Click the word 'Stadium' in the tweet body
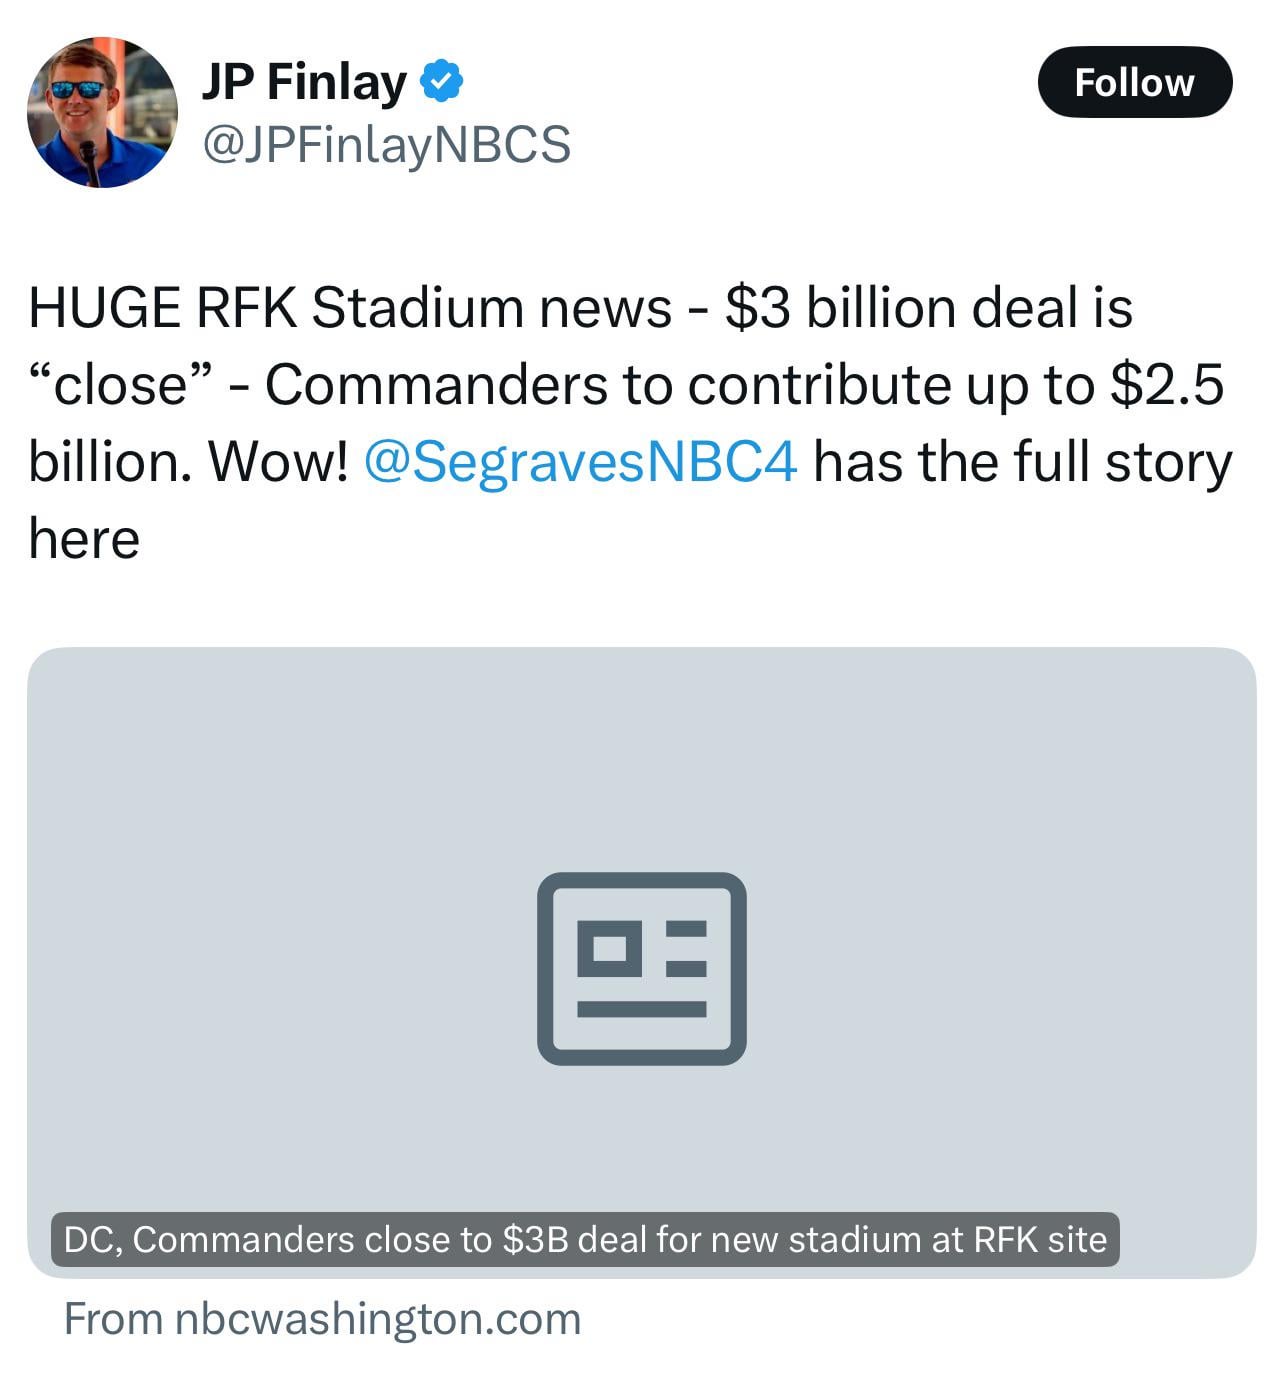This screenshot has width=1284, height=1377. (418, 307)
